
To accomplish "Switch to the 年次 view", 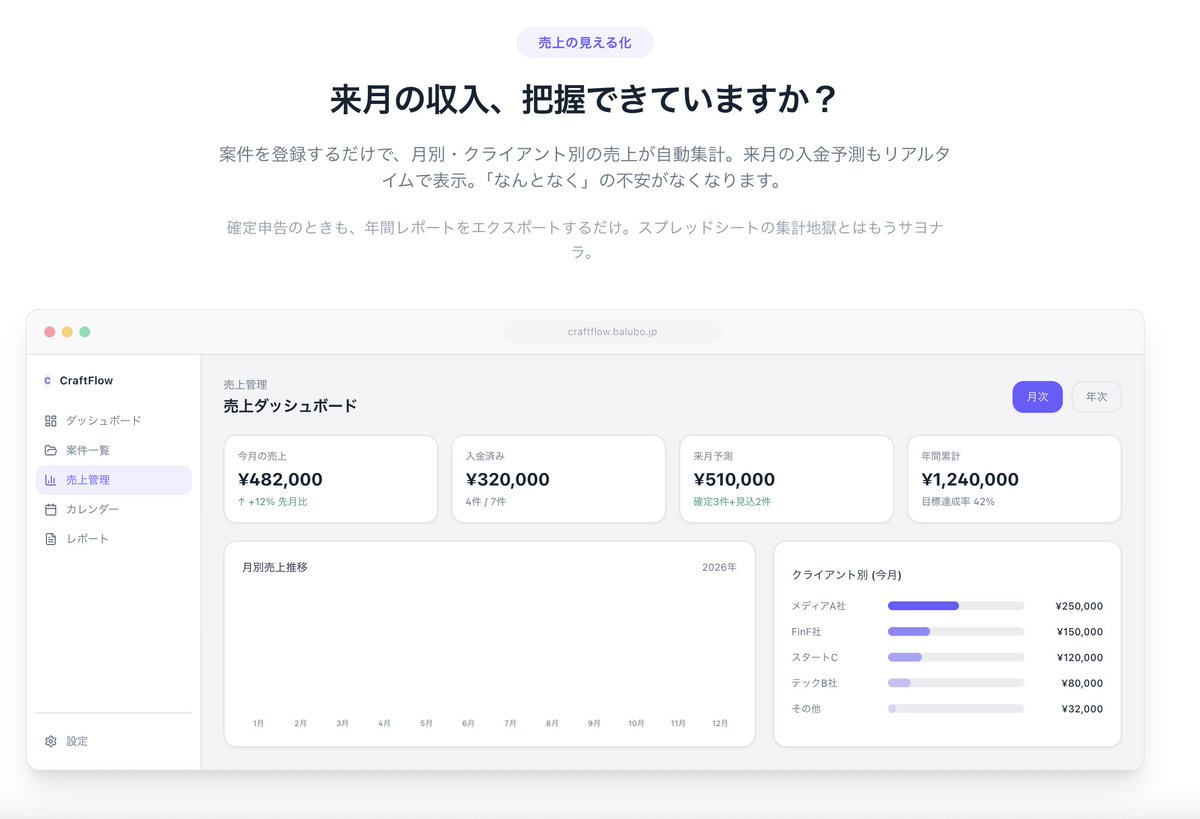I will [x=1096, y=397].
